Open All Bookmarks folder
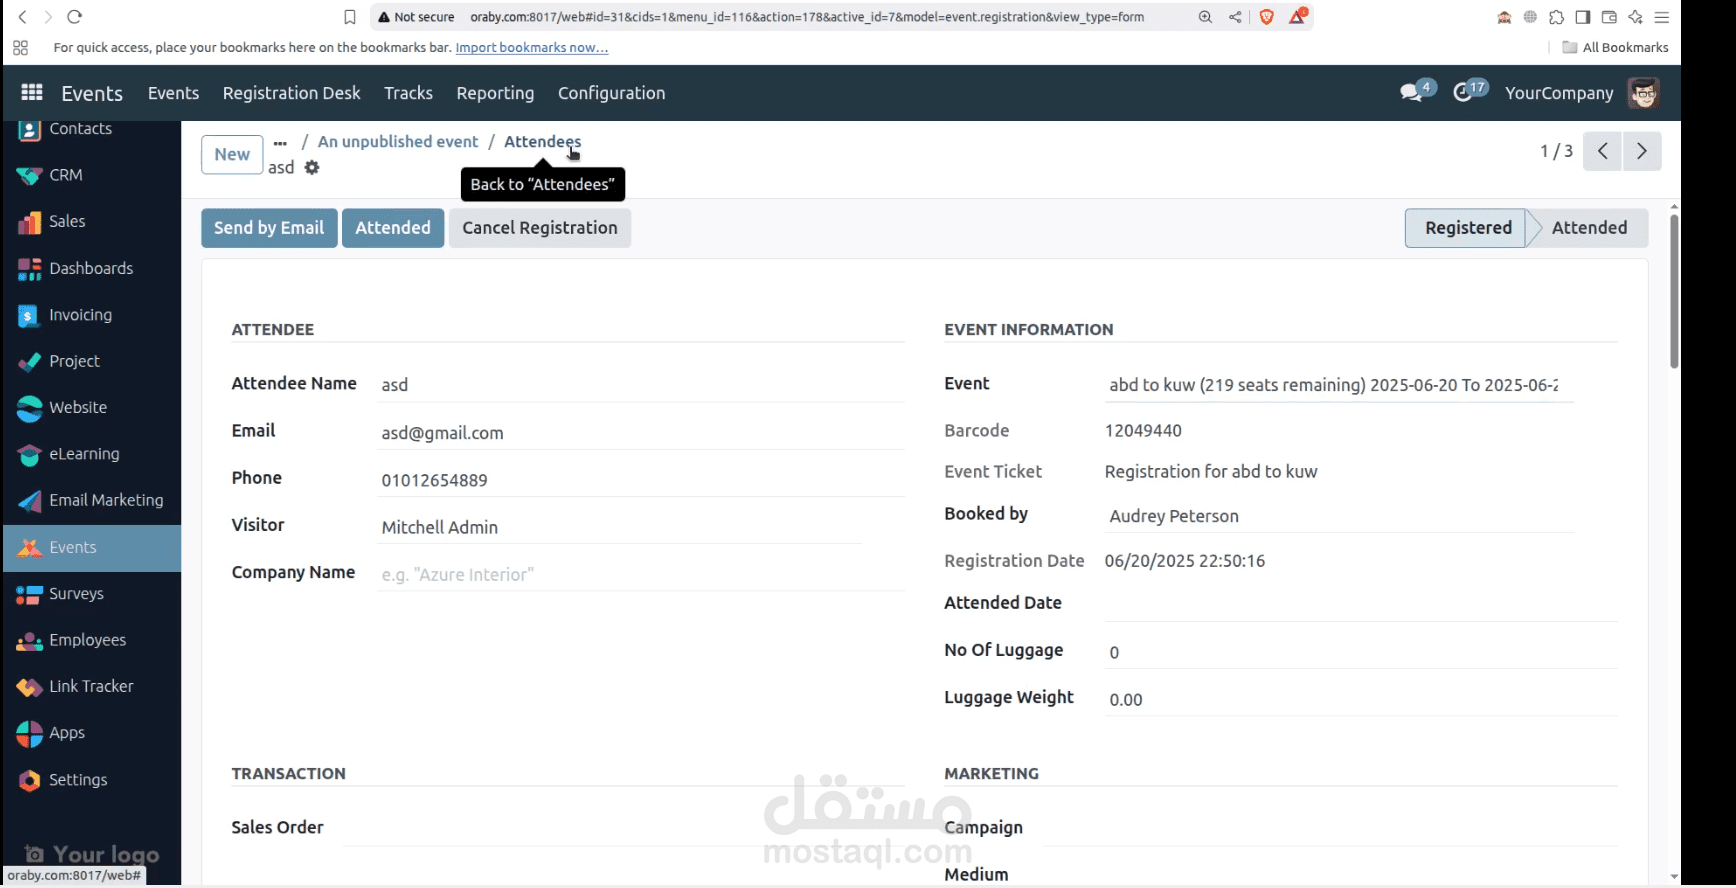Image resolution: width=1736 pixels, height=888 pixels. tap(1615, 47)
